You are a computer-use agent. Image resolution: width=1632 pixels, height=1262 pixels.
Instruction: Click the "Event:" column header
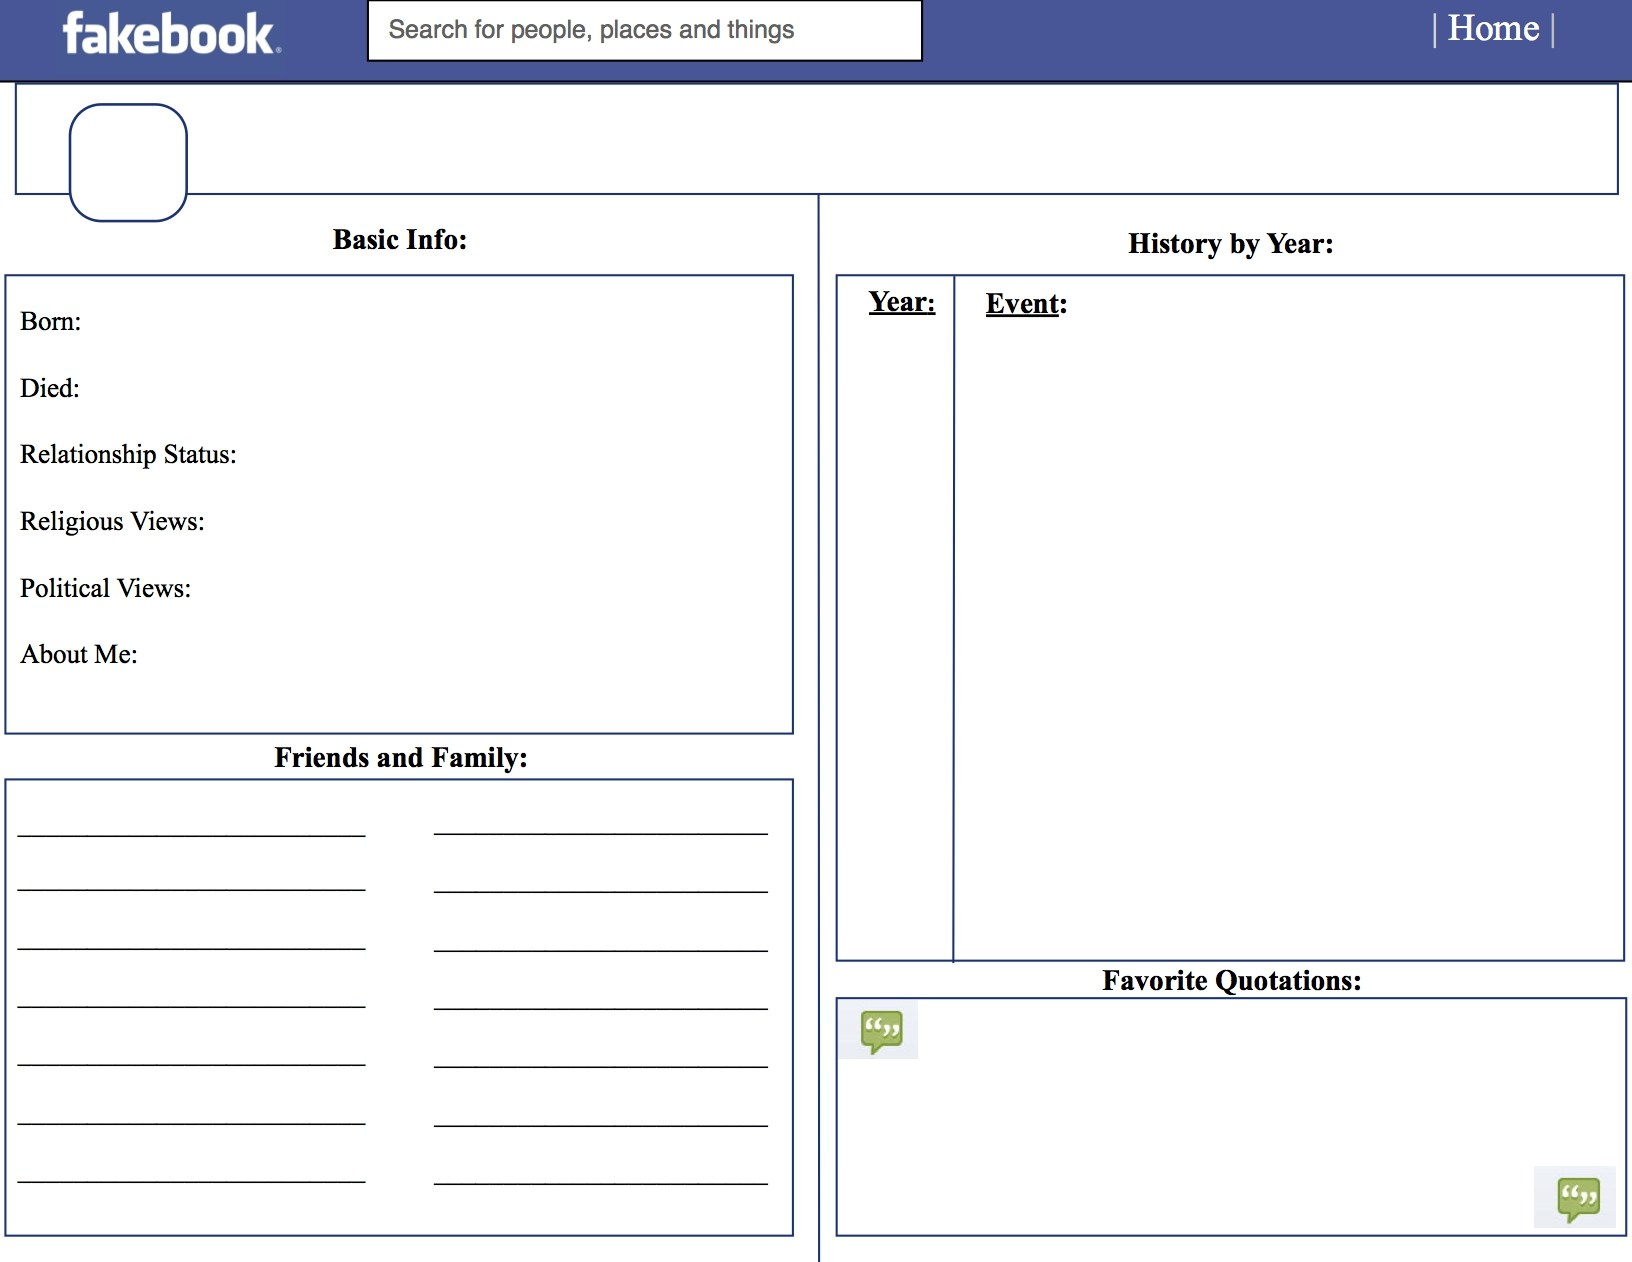click(x=1027, y=304)
